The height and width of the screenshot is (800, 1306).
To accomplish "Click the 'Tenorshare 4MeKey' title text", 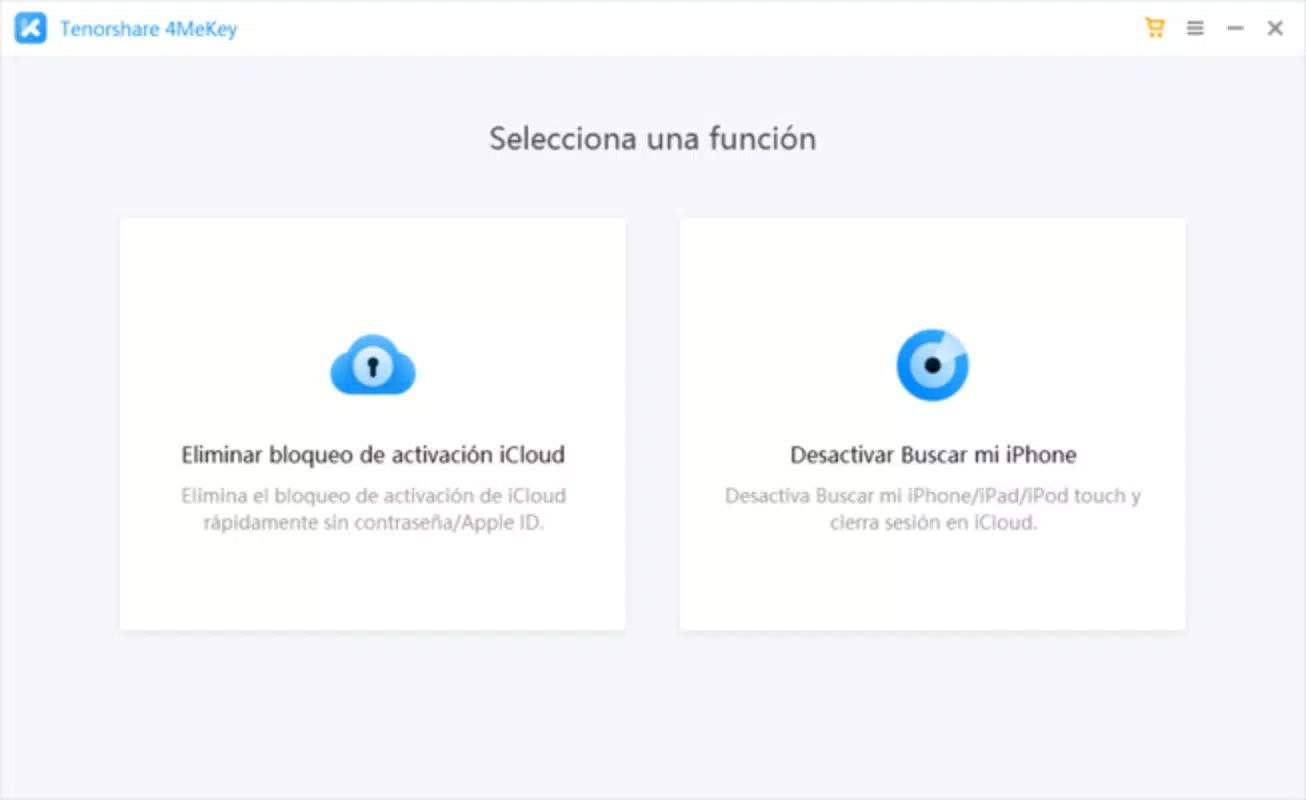I will pos(149,29).
